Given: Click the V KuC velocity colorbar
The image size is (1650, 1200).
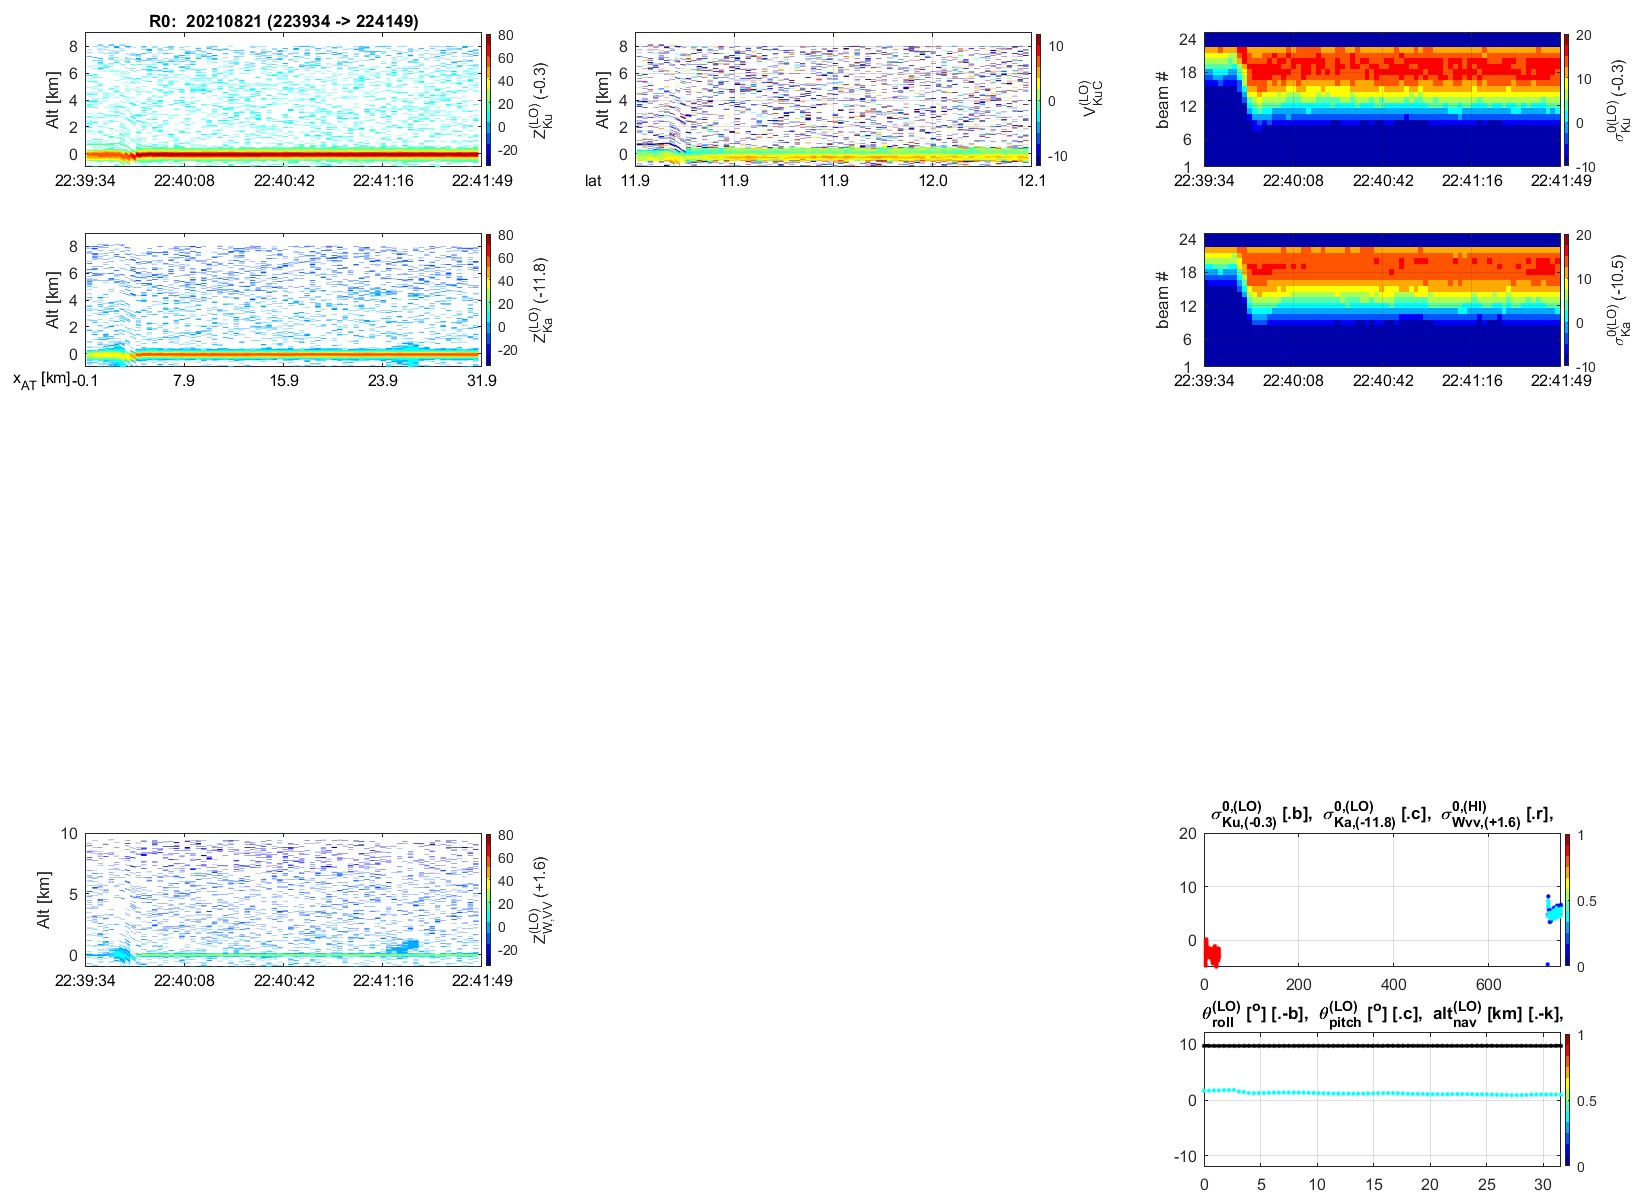Looking at the screenshot, I should pyautogui.click(x=1038, y=100).
